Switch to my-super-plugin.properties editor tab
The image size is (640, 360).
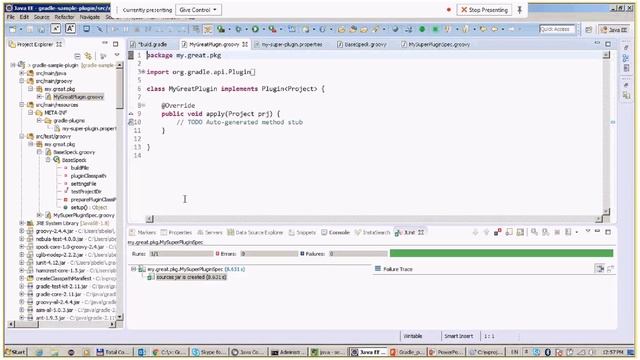291,44
